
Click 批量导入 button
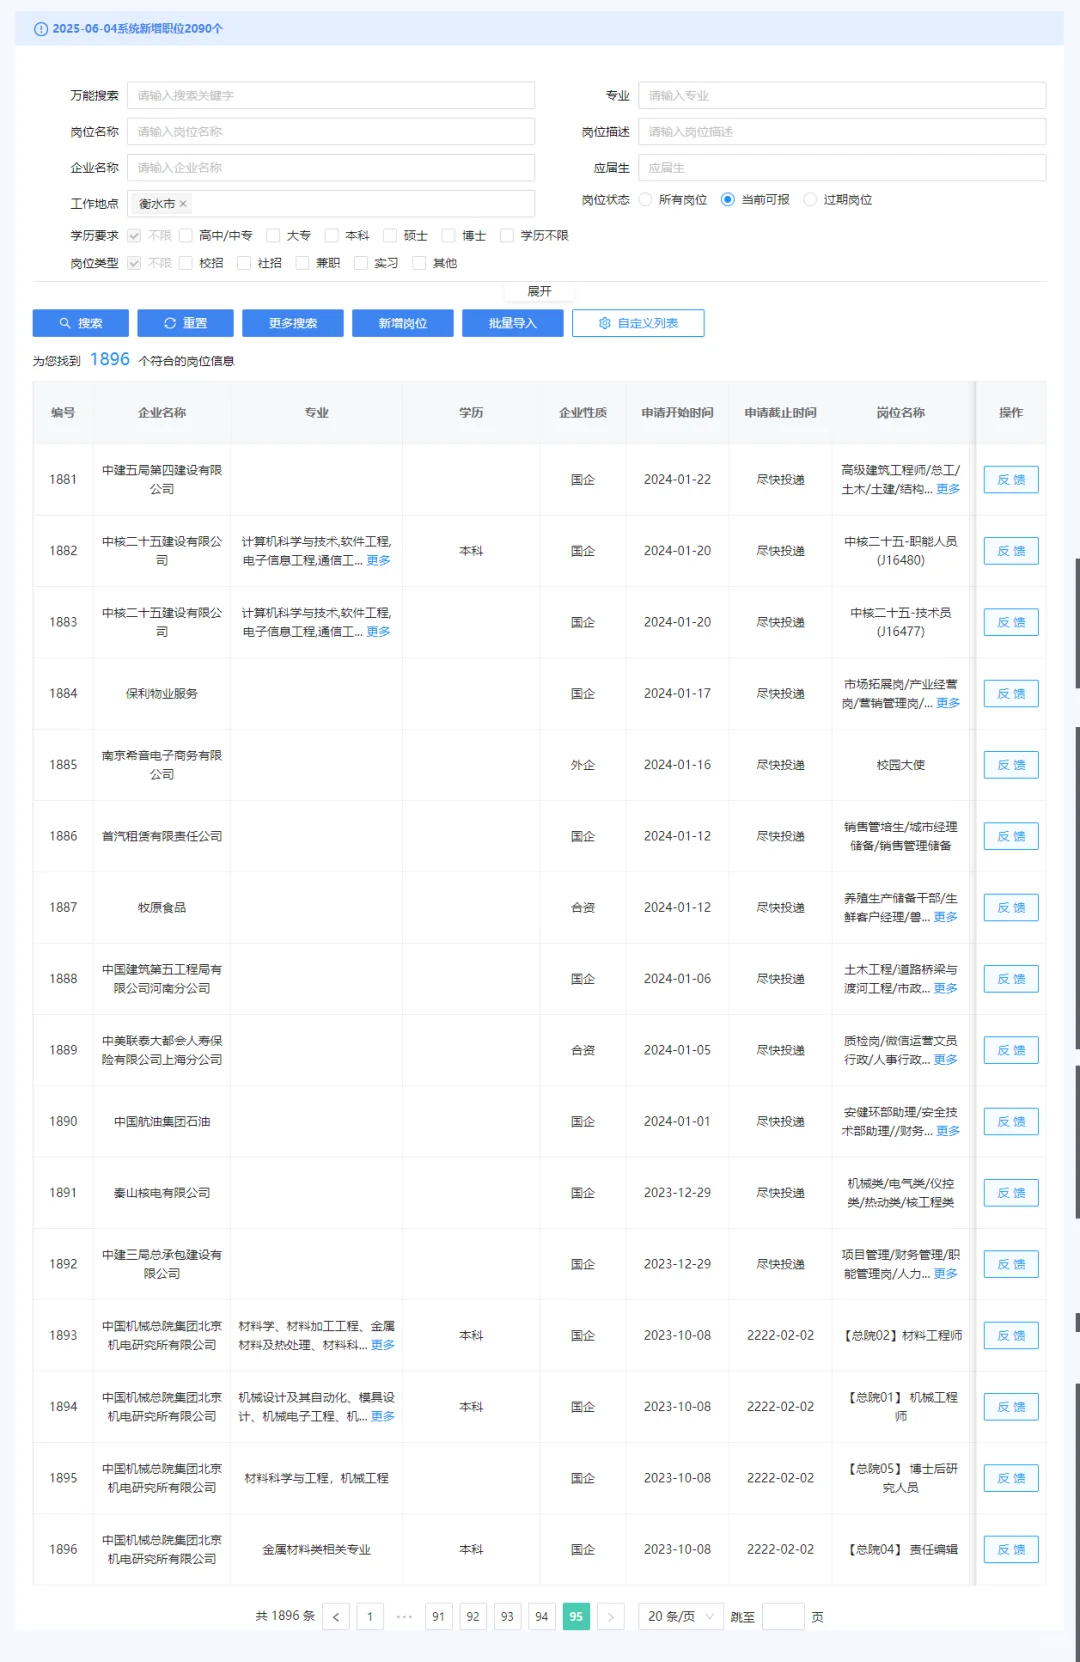513,323
